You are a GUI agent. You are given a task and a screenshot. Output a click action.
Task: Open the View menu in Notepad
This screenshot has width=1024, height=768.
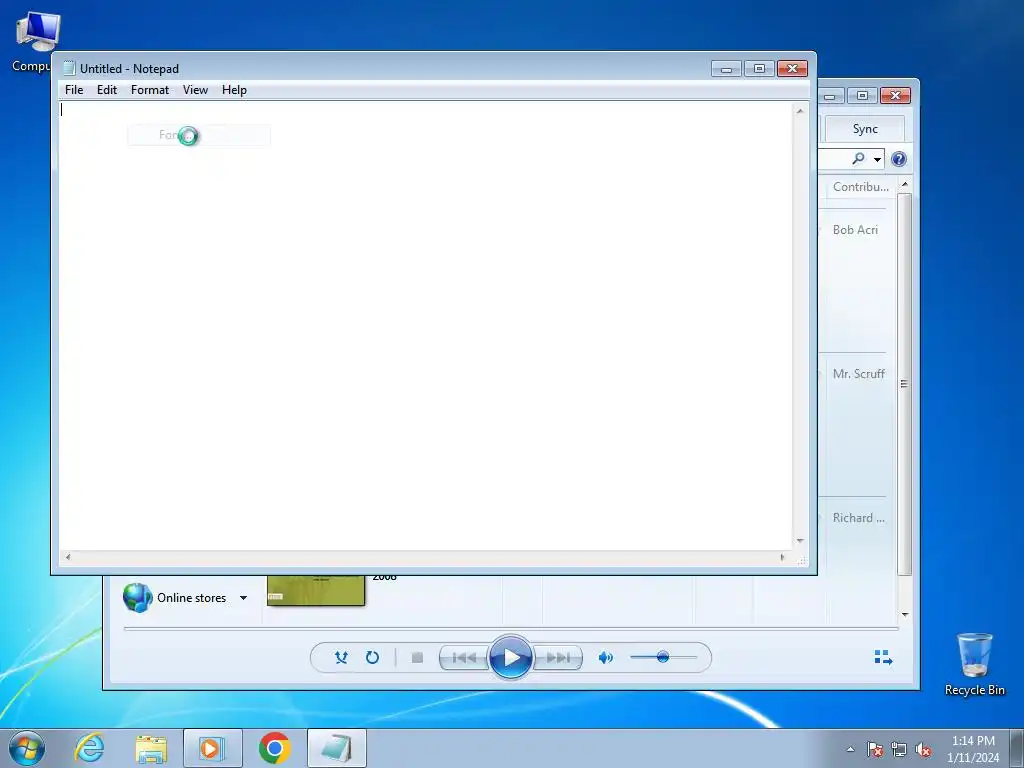tap(195, 90)
